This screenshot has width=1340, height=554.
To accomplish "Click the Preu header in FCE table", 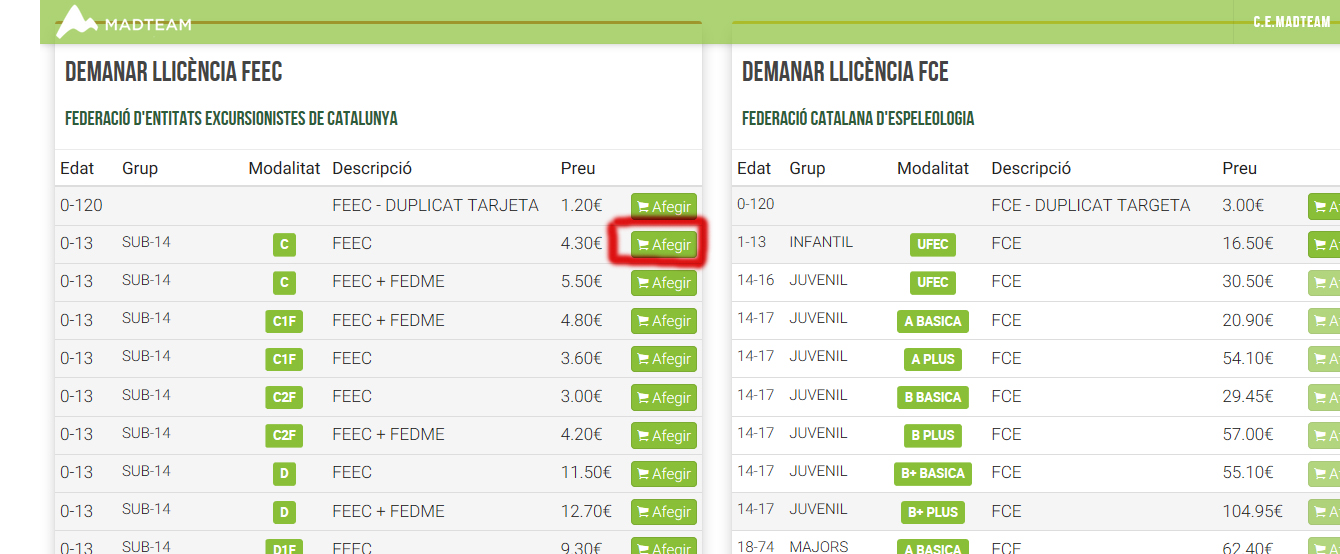I will click(x=1240, y=168).
